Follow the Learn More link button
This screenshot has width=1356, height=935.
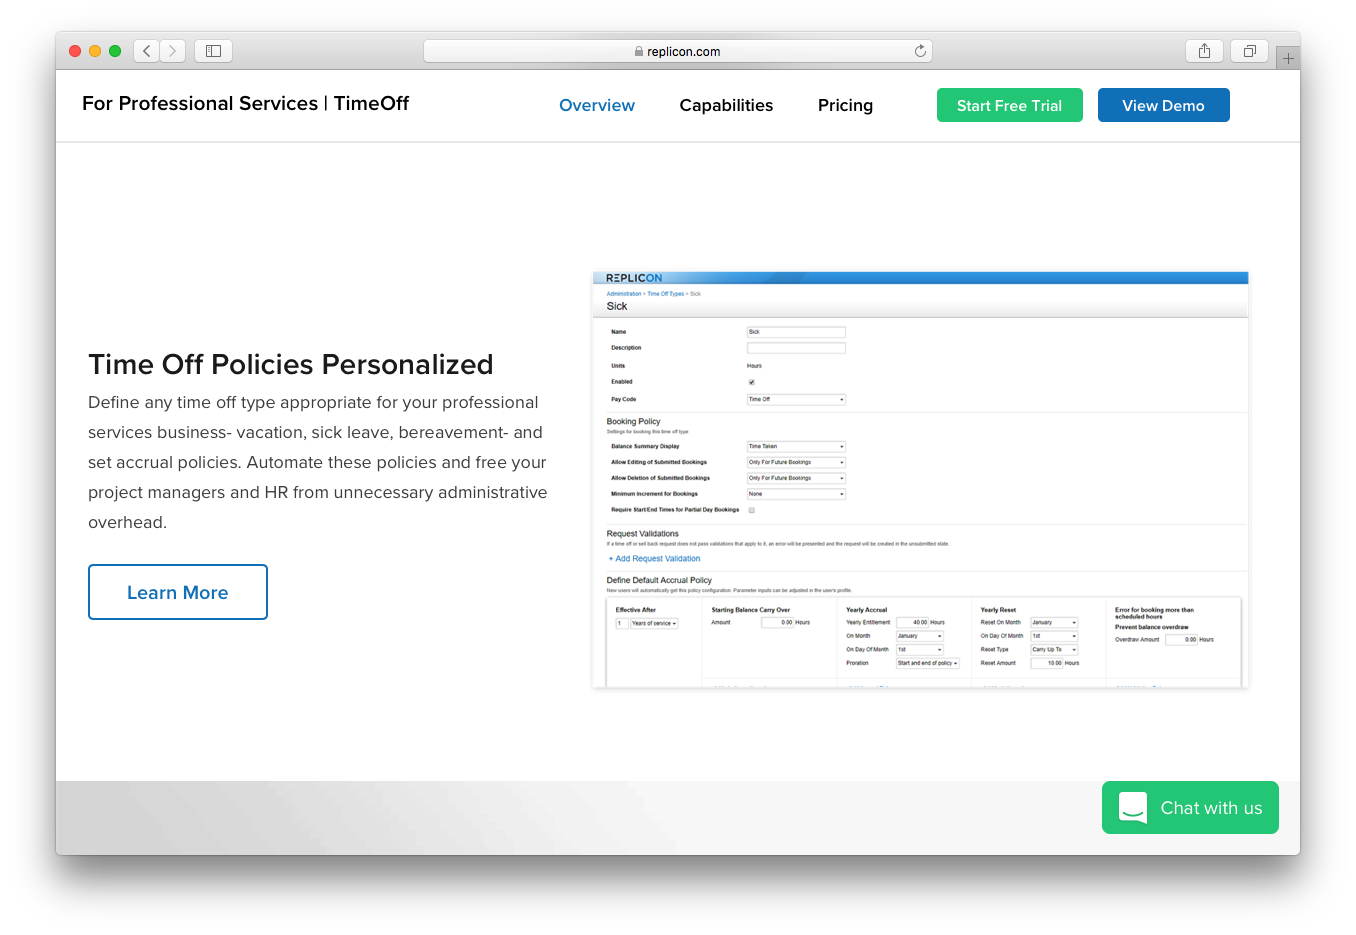(178, 592)
